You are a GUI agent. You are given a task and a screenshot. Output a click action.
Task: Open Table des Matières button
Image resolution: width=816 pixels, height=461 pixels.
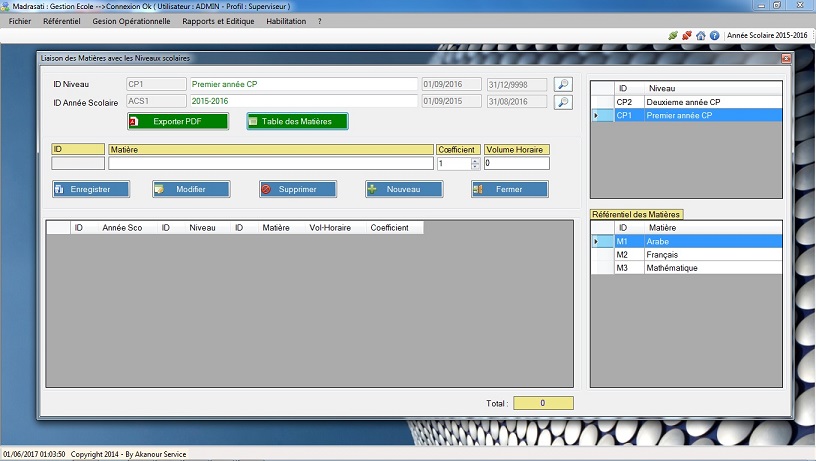(x=297, y=121)
